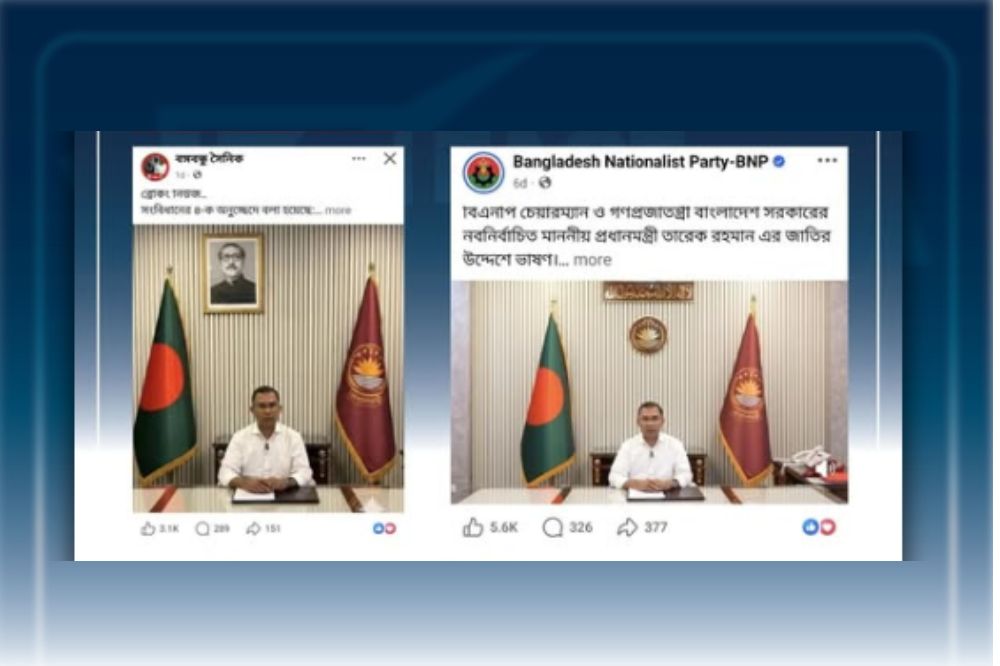This screenshot has width=1000, height=666.
Task: Click the BNP verified badge
Action: (x=779, y=162)
